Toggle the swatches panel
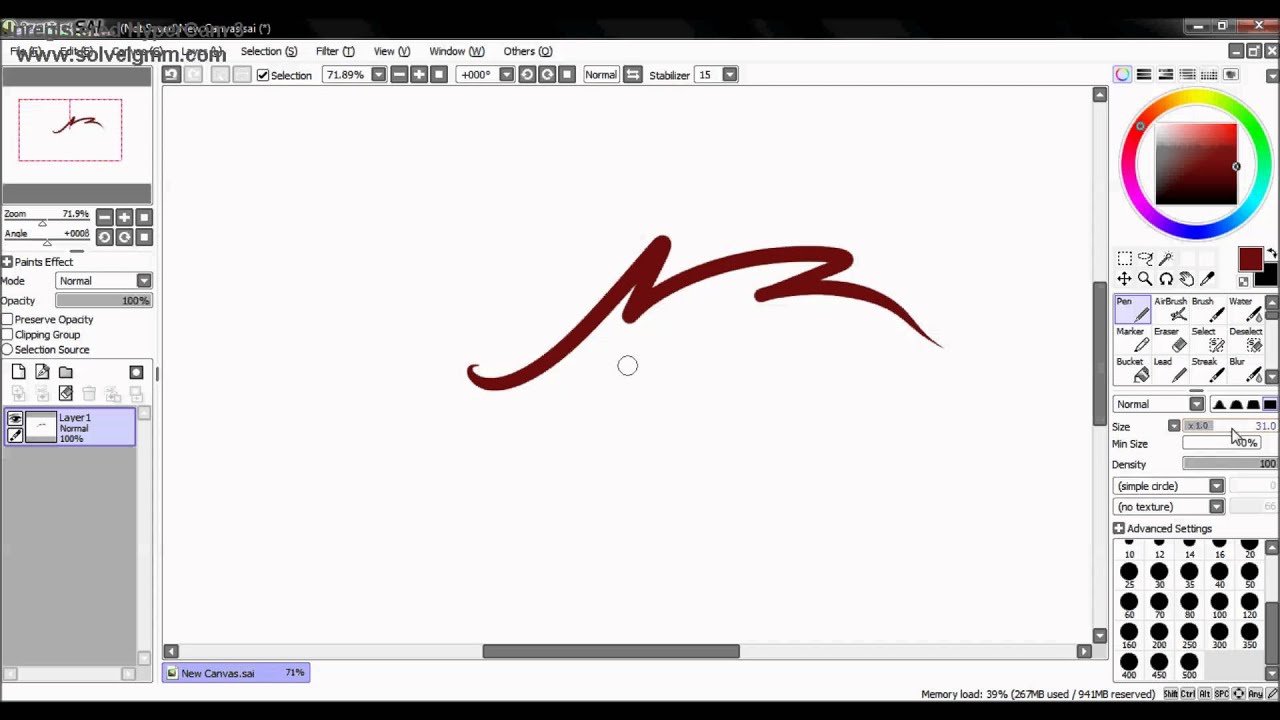The height and width of the screenshot is (720, 1280). tap(1209, 75)
